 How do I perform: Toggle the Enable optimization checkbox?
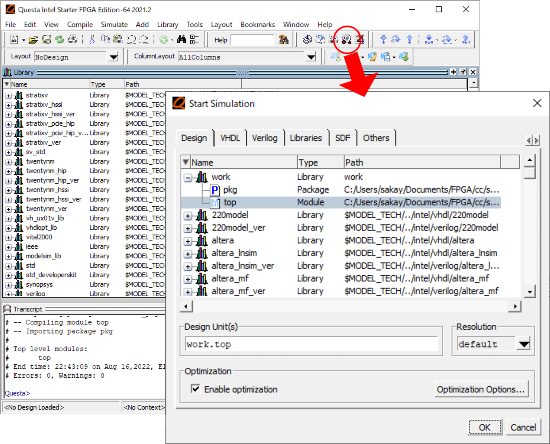(x=195, y=389)
